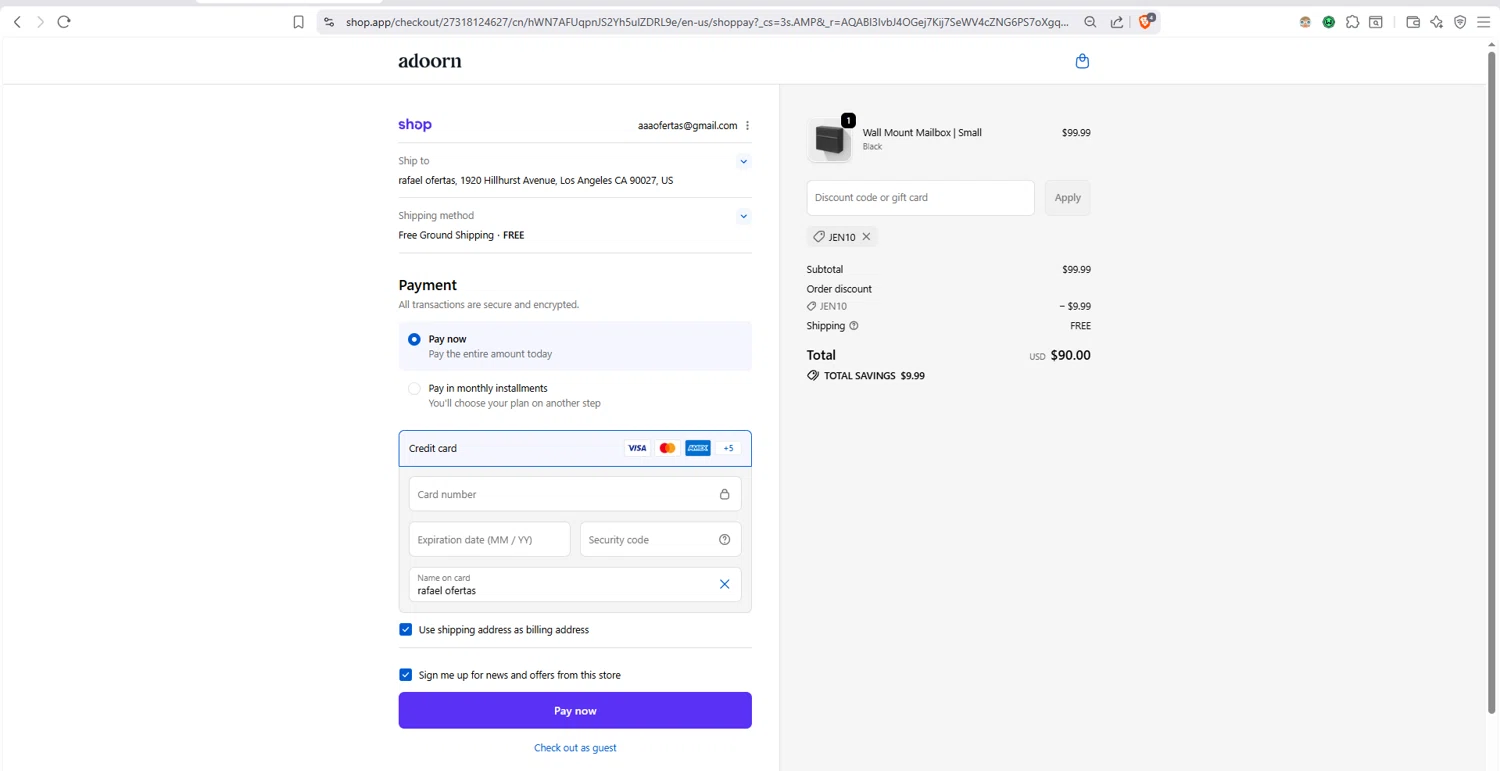Open the browser hamburger menu

(x=1484, y=22)
